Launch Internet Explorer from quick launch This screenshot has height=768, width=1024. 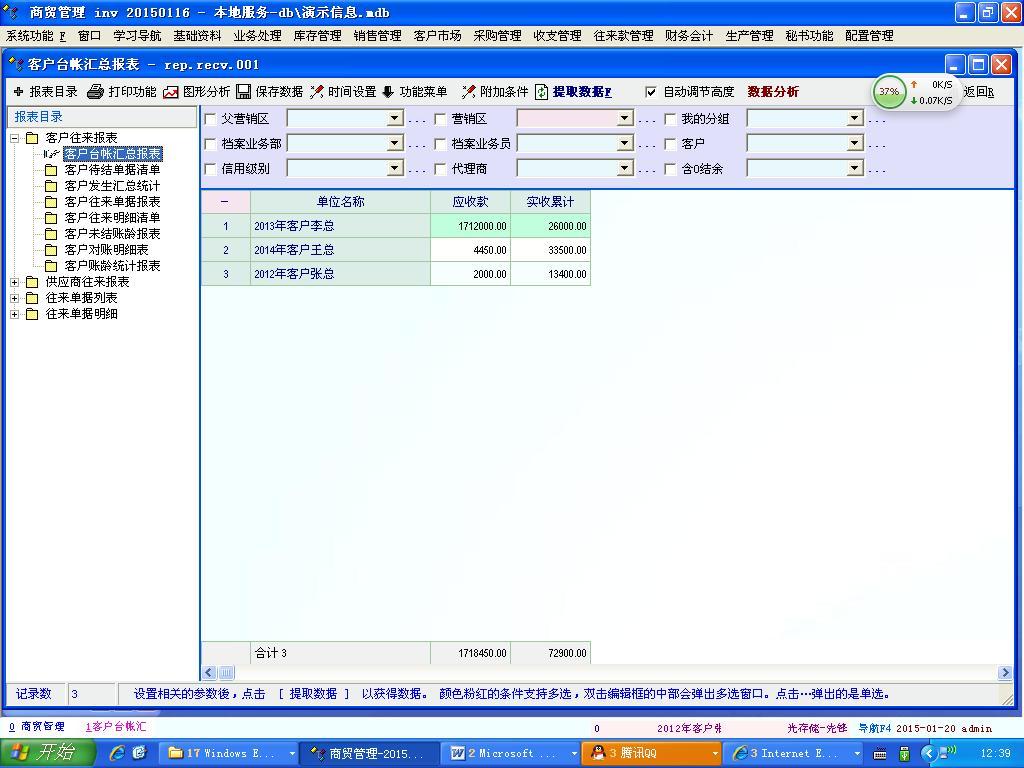(117, 753)
